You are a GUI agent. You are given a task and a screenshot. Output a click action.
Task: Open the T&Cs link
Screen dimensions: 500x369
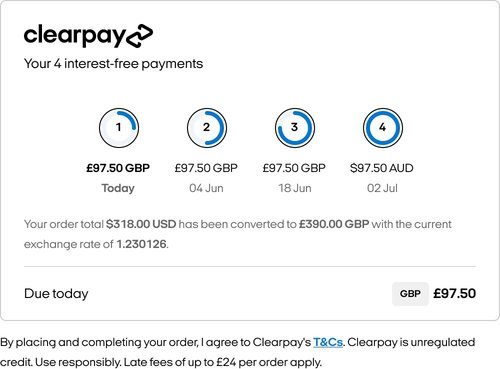click(x=328, y=342)
